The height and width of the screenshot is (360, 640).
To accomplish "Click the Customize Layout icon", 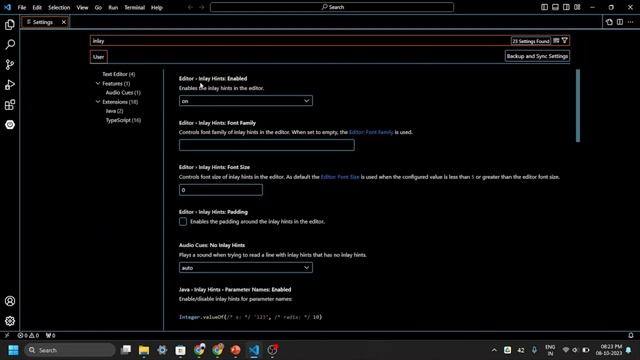I will 577,7.
